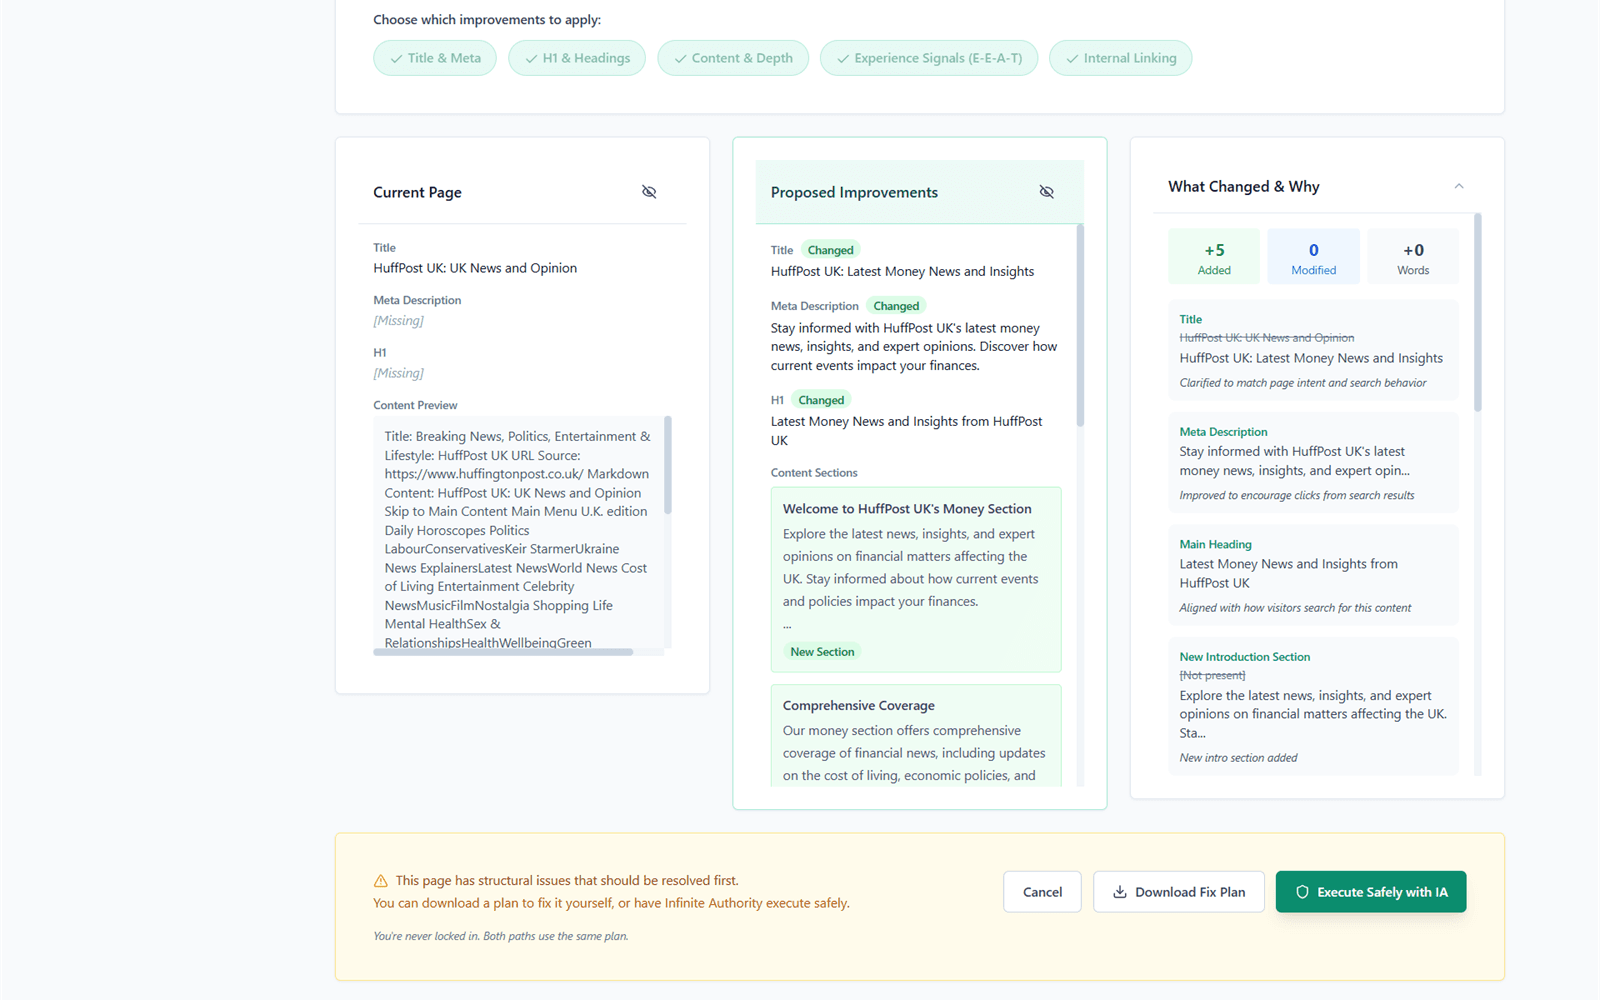Click 'Improved to encourage clicks from search results' note

tap(1297, 496)
